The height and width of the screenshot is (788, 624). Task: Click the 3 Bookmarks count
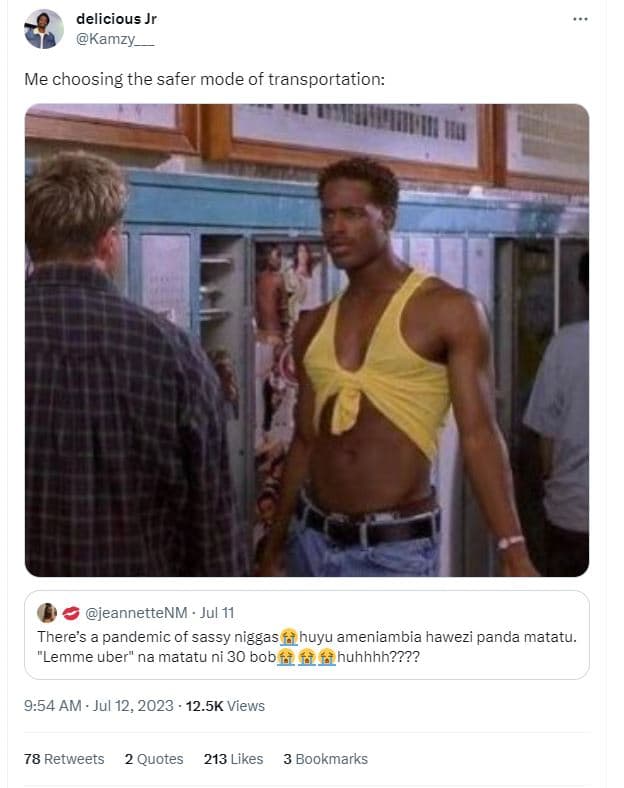326,759
